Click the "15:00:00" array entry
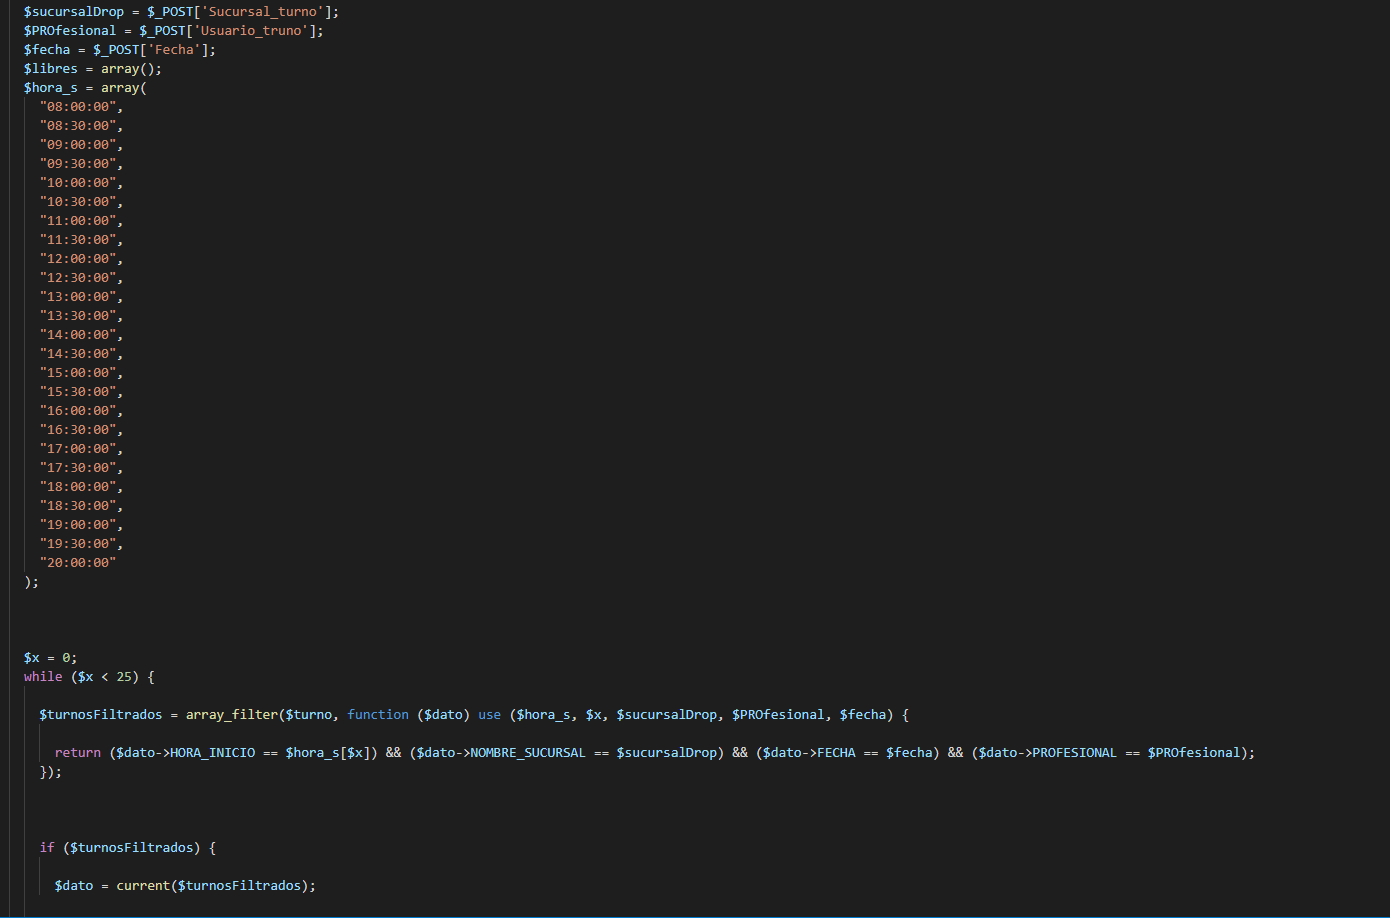 (x=78, y=373)
